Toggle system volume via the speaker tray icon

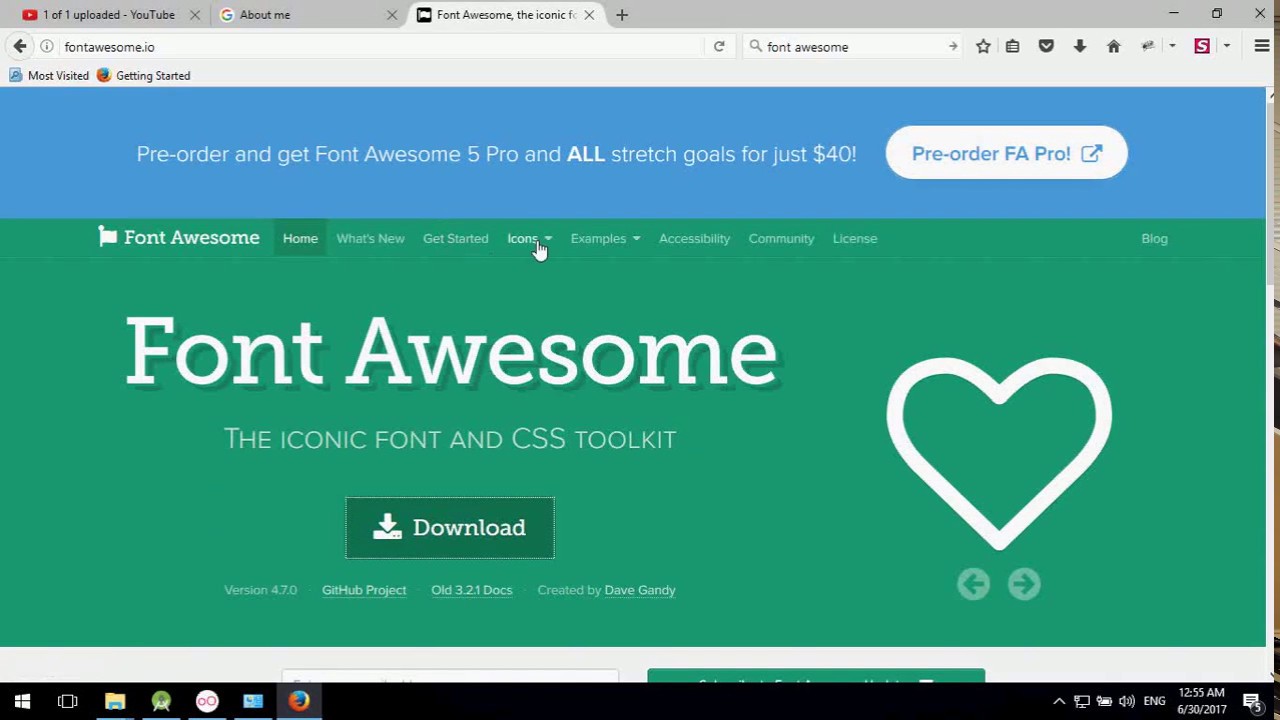(1126, 701)
